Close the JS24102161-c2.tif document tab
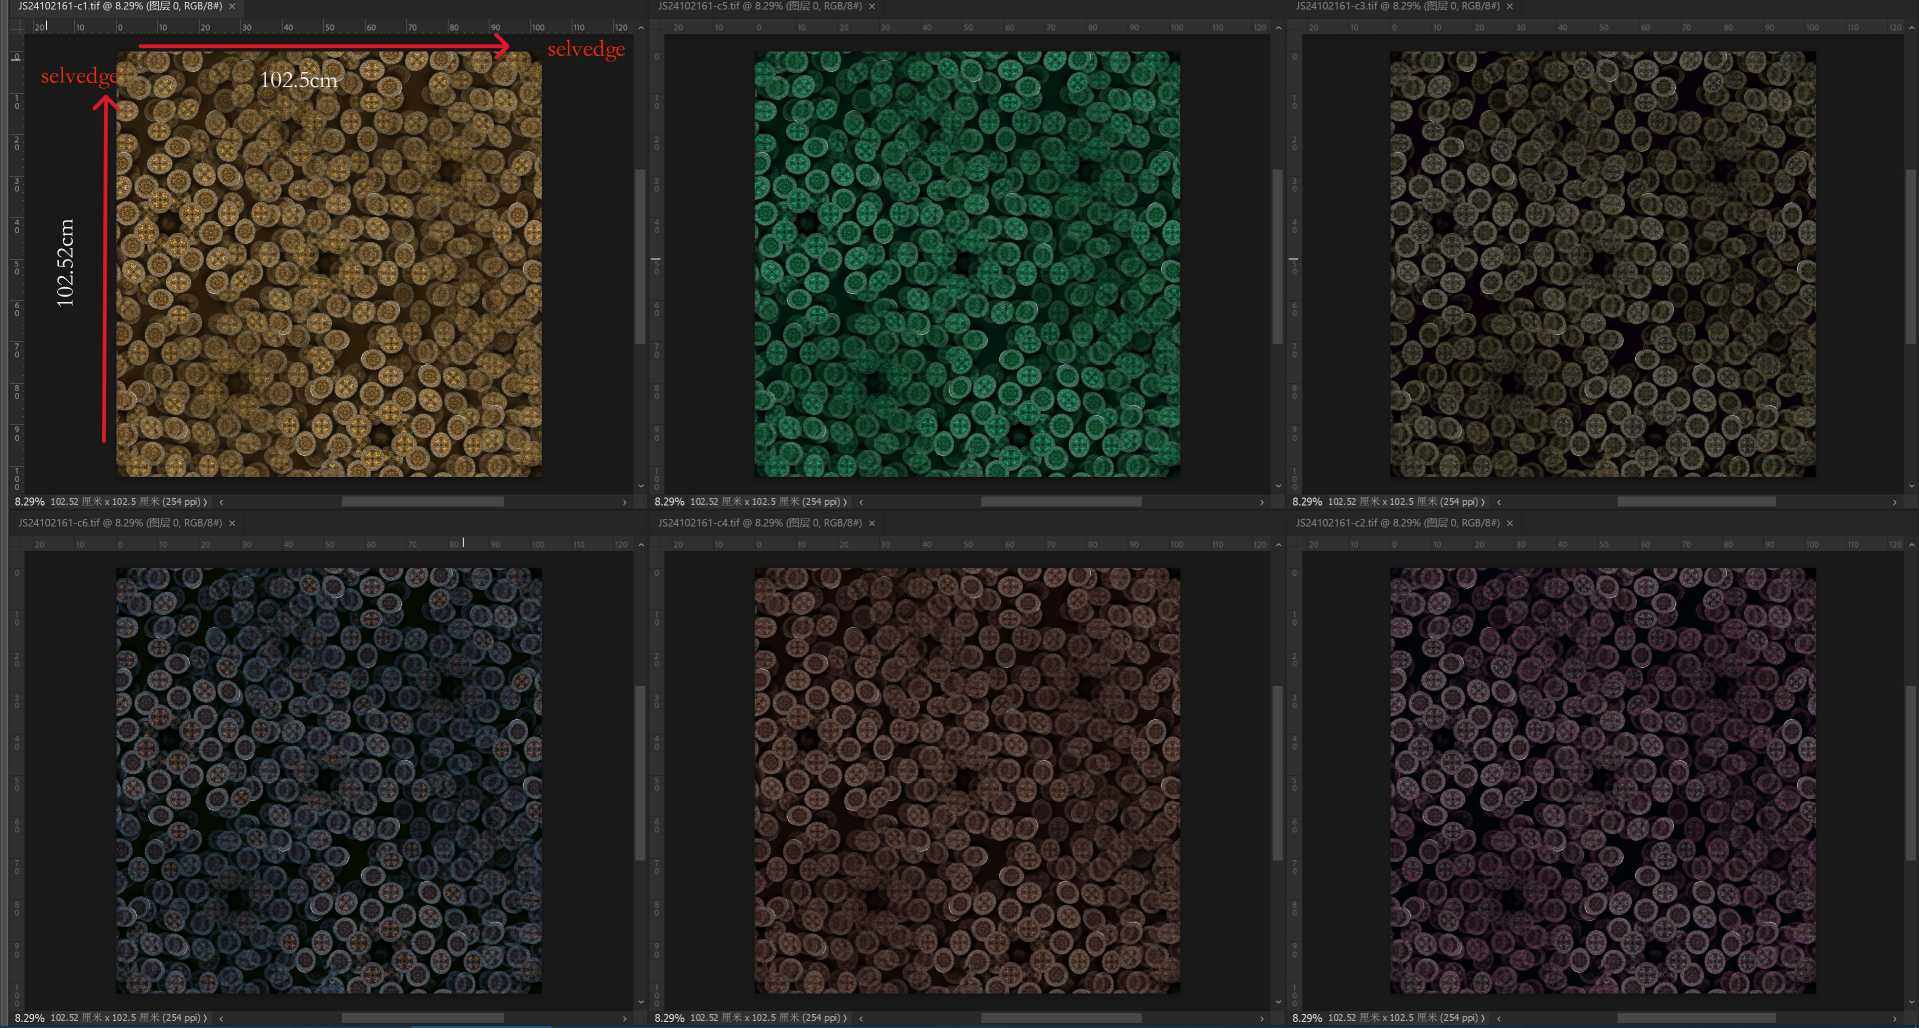Image resolution: width=1919 pixels, height=1028 pixels. pyautogui.click(x=1510, y=523)
